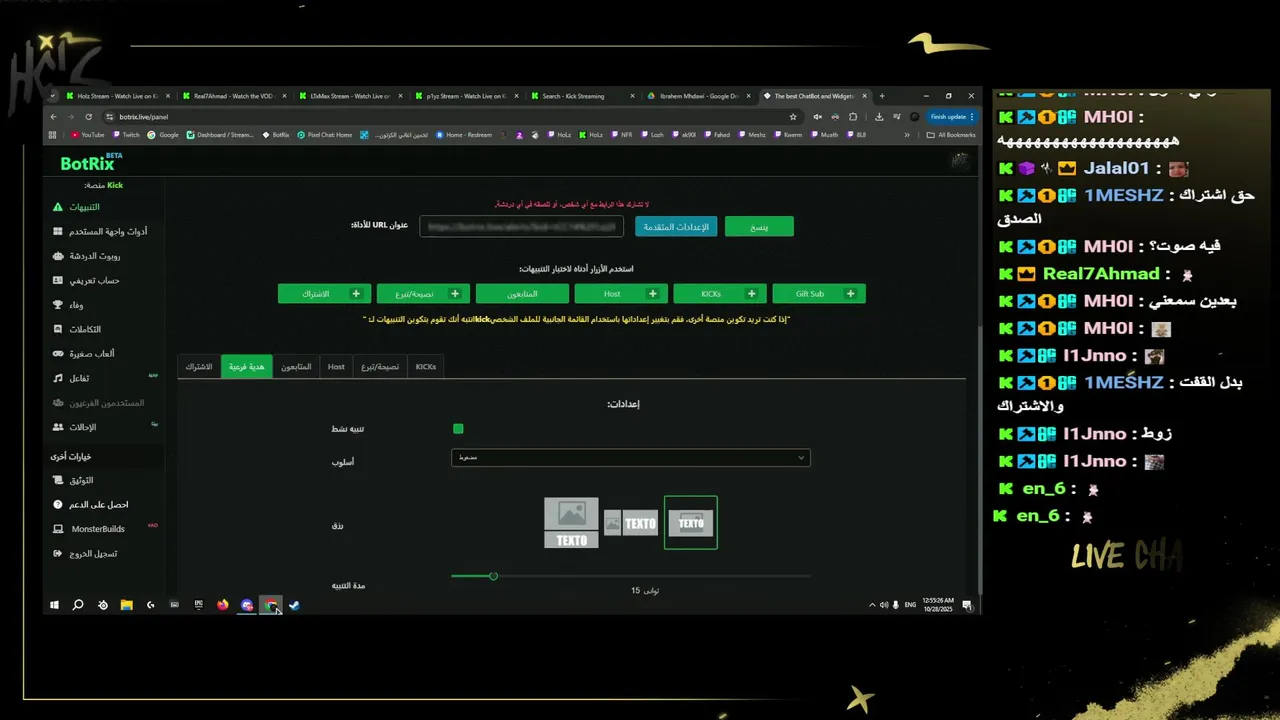
Task: Open the Documentation (التوثيق) sidebar item
Action: (x=74, y=480)
